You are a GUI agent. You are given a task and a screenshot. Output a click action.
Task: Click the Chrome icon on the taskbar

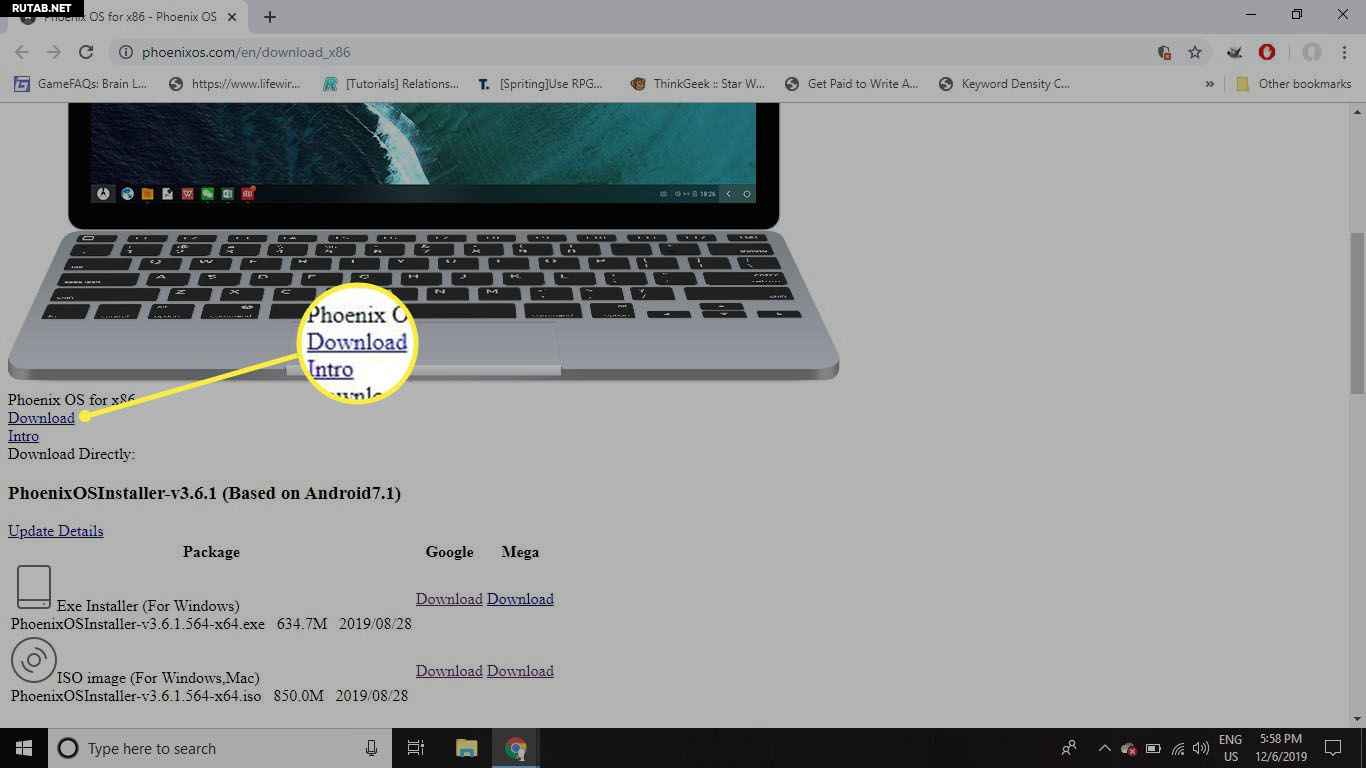pos(515,748)
